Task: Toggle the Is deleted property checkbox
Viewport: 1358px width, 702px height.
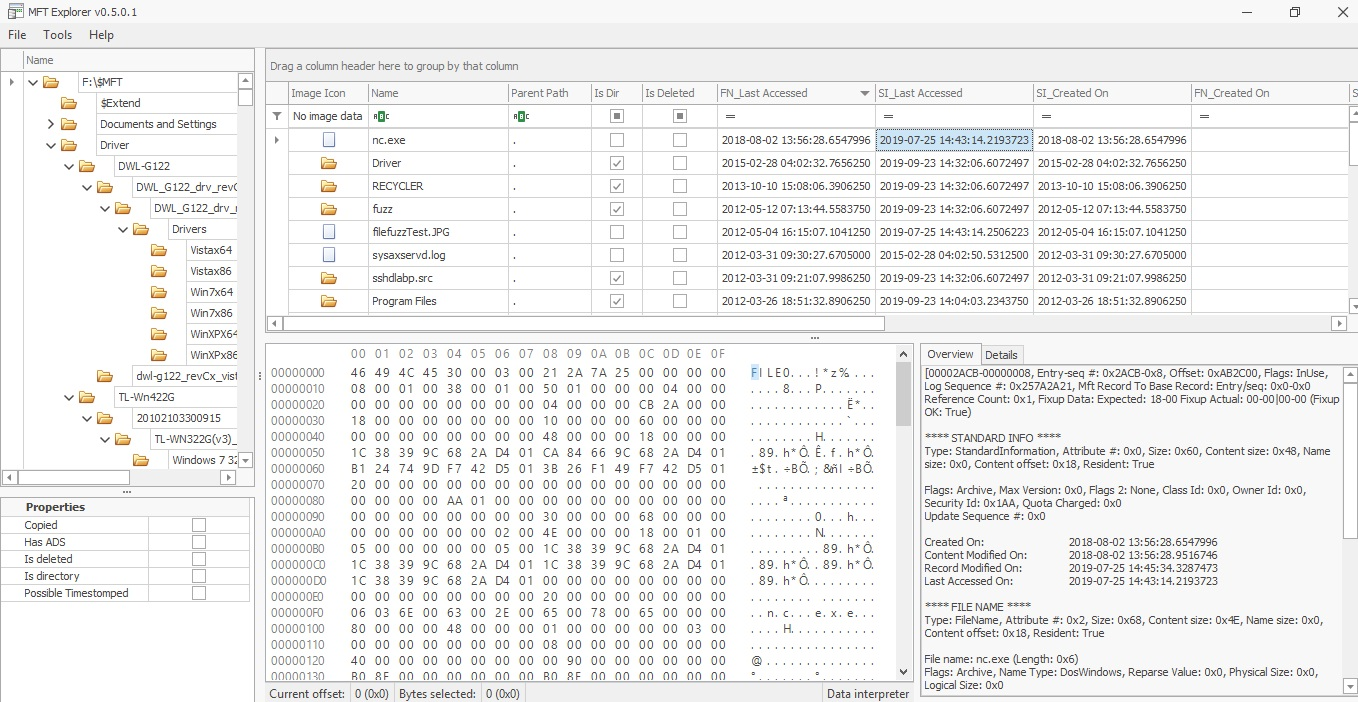Action: pyautogui.click(x=199, y=559)
